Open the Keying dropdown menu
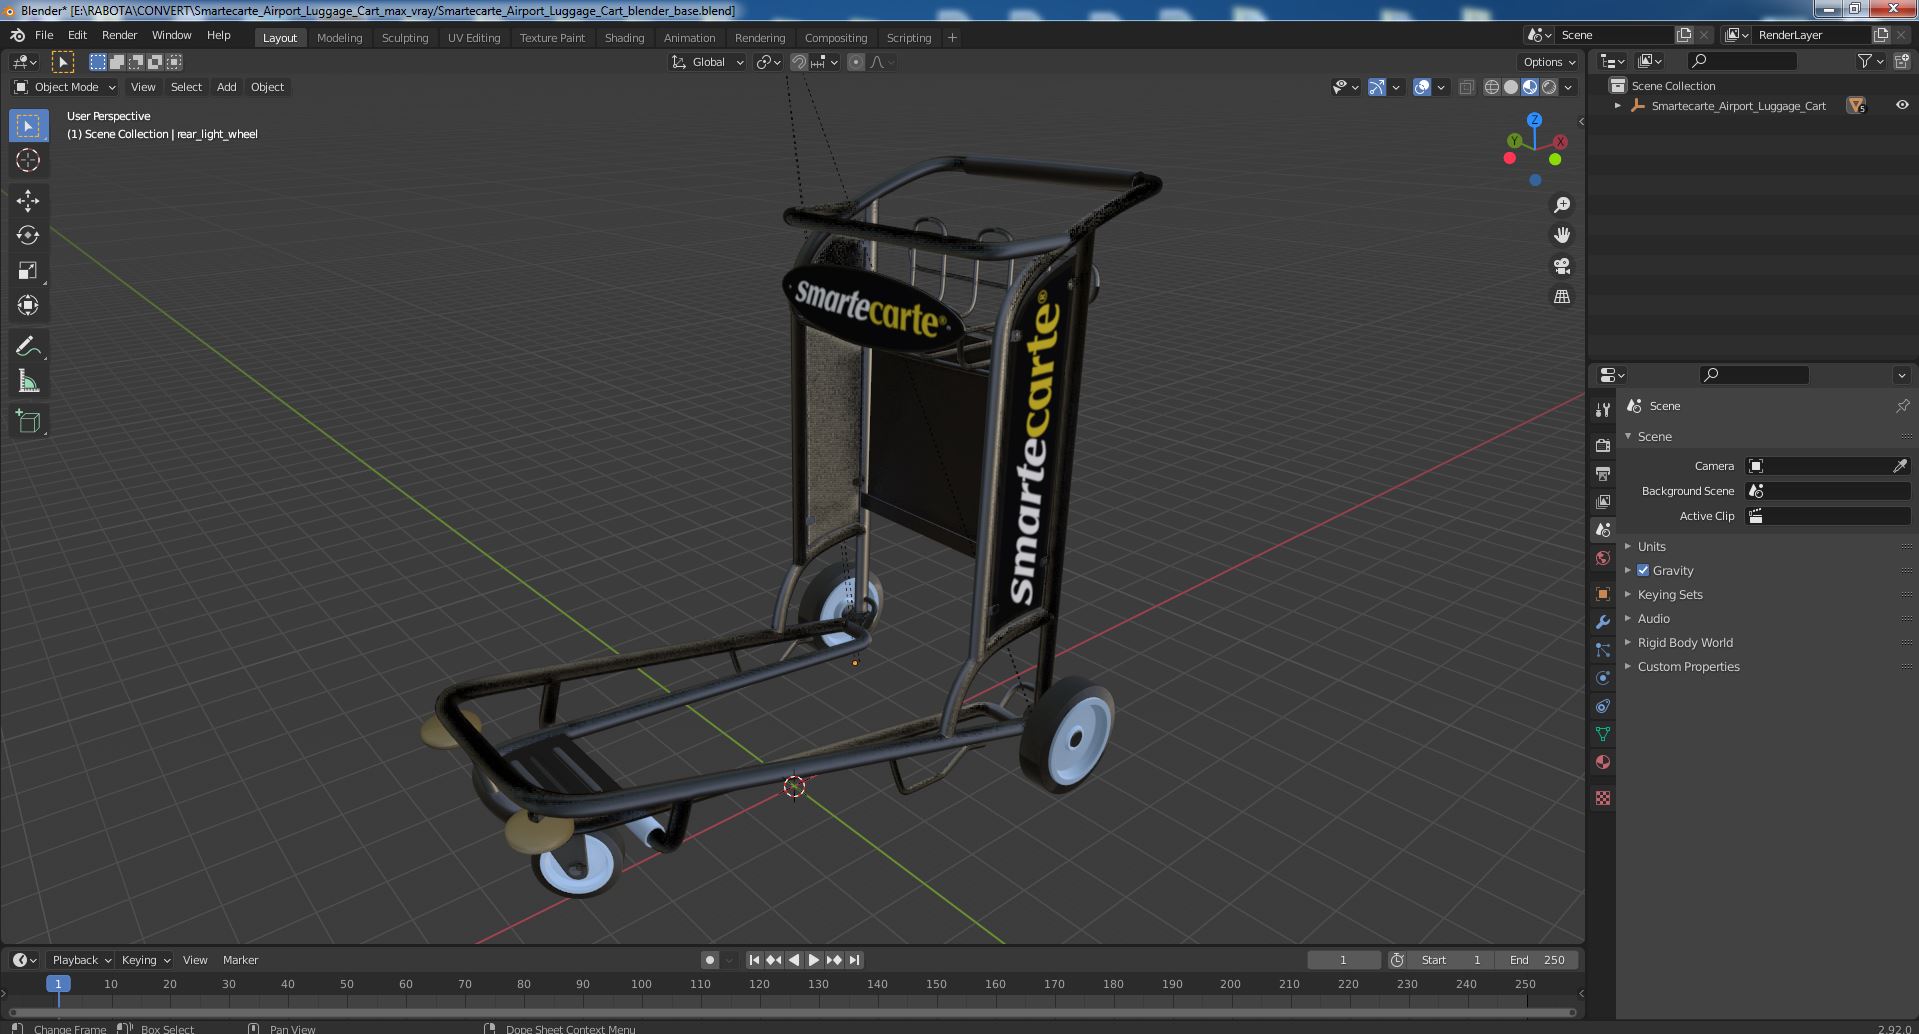Viewport: 1919px width, 1034px height. [145, 960]
